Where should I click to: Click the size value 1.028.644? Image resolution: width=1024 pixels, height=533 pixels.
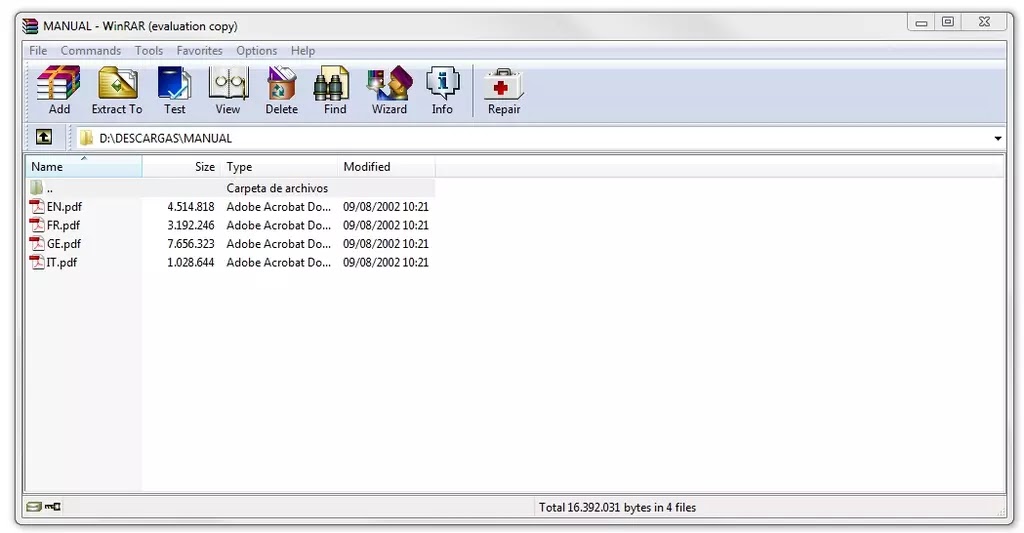(x=191, y=262)
